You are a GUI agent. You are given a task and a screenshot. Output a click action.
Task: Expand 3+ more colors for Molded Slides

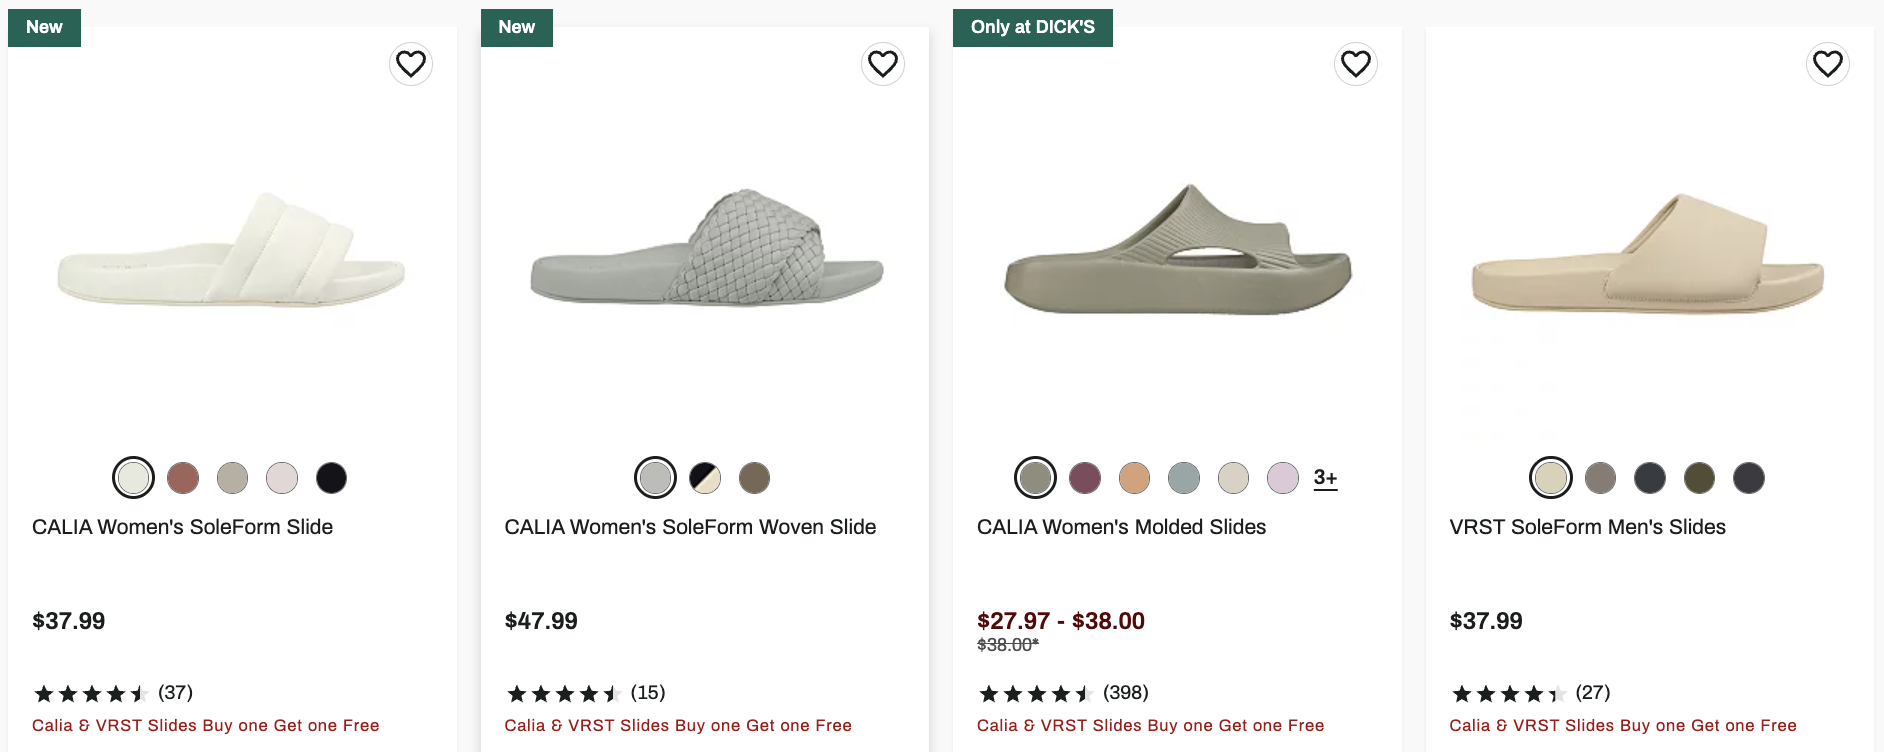click(1325, 478)
